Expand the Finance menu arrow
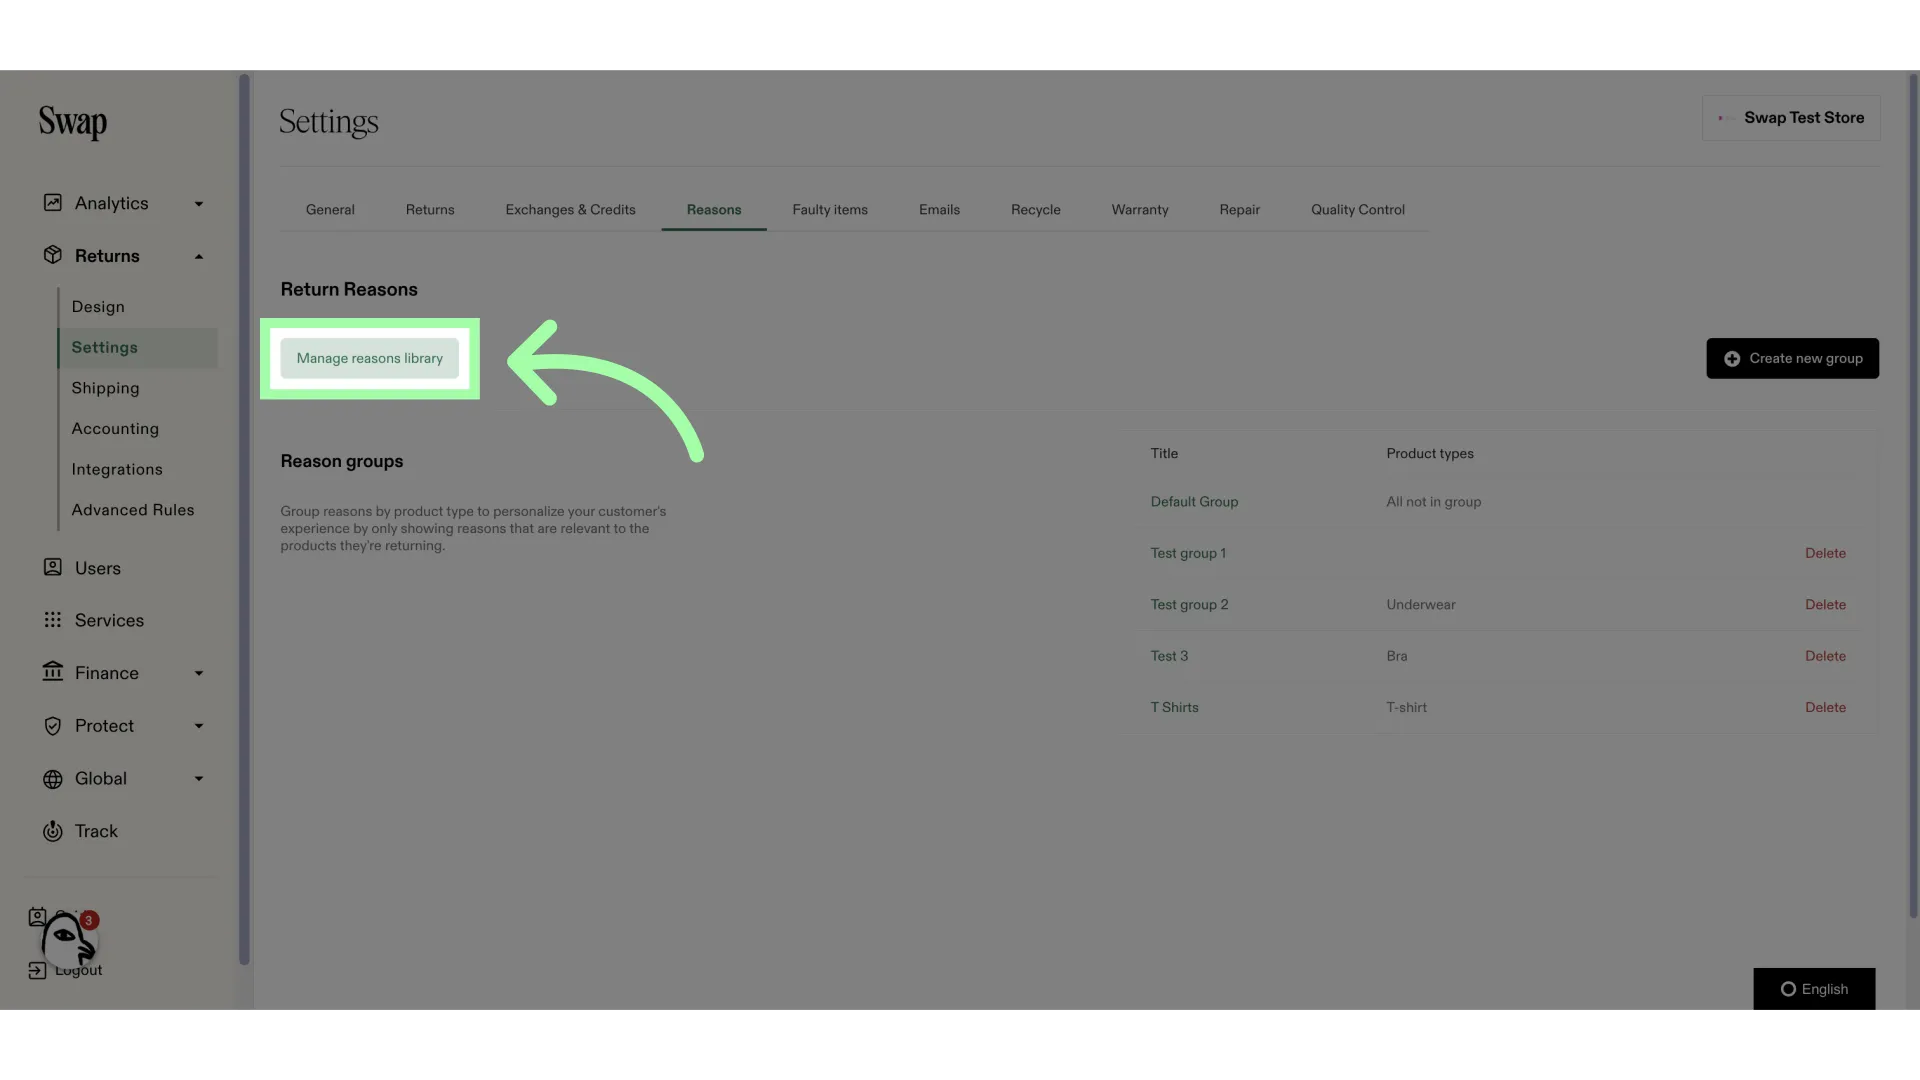The width and height of the screenshot is (1920, 1080). tap(199, 673)
